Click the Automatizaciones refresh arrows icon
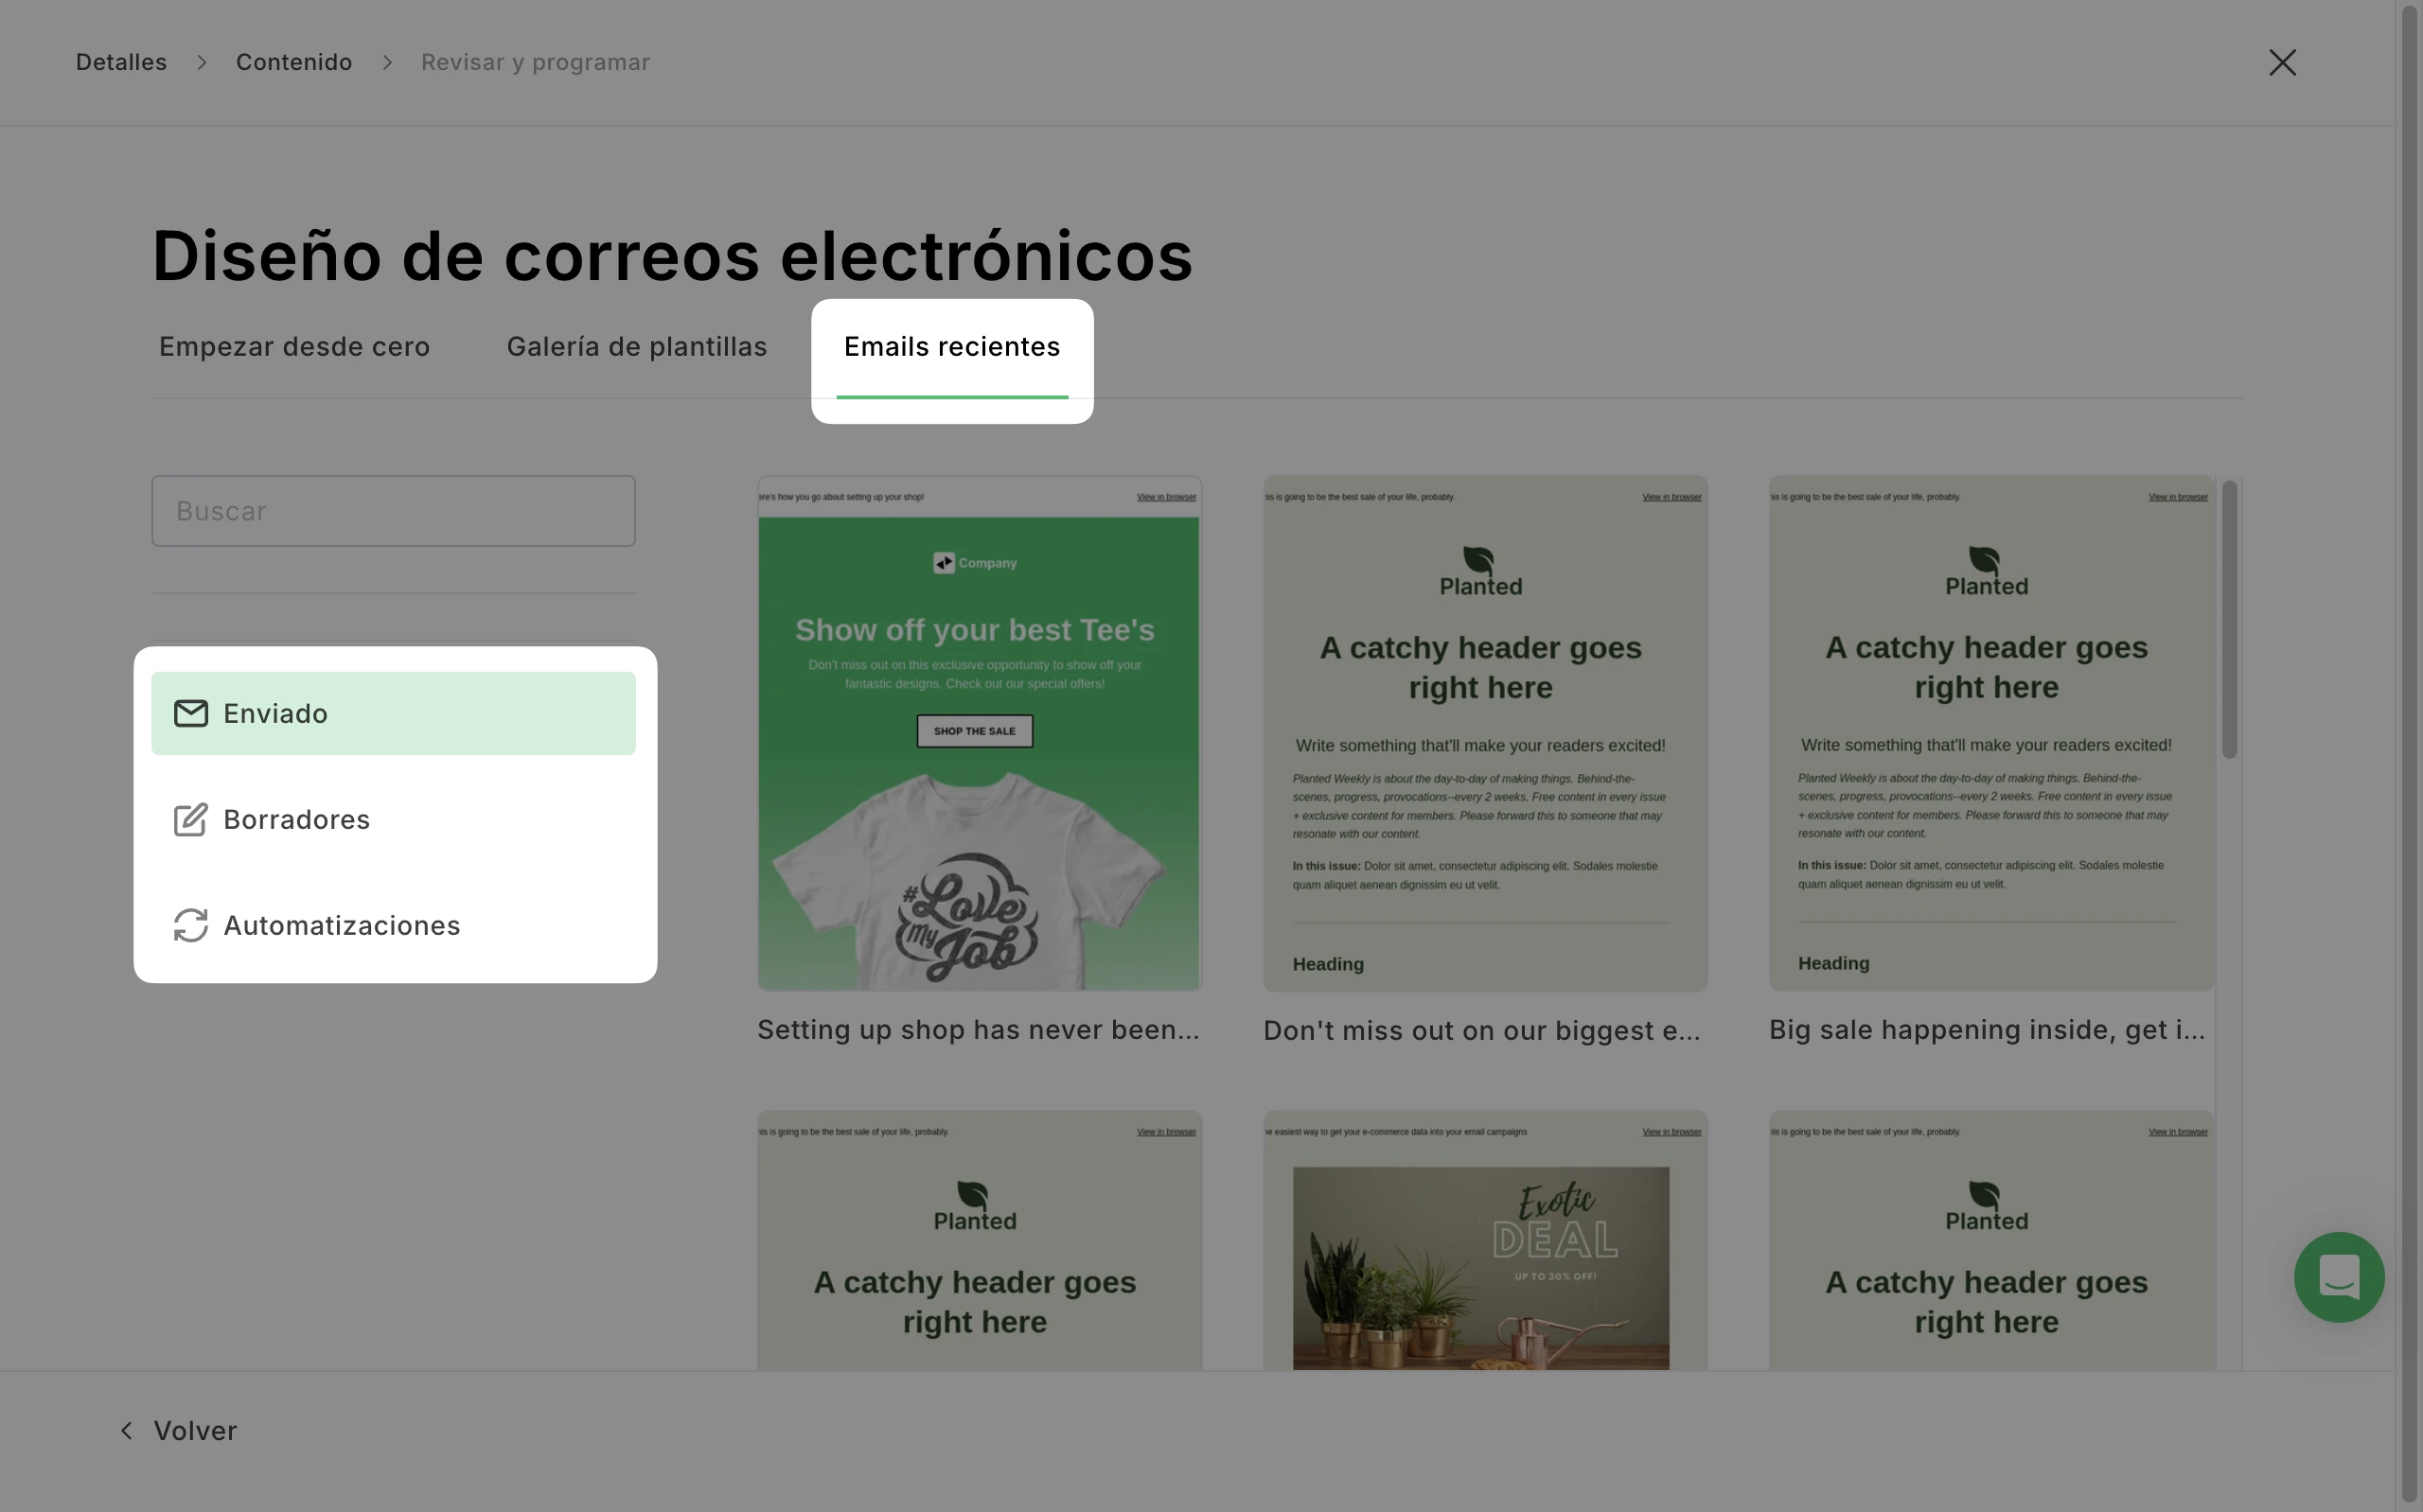The height and width of the screenshot is (1512, 2423). [x=190, y=925]
